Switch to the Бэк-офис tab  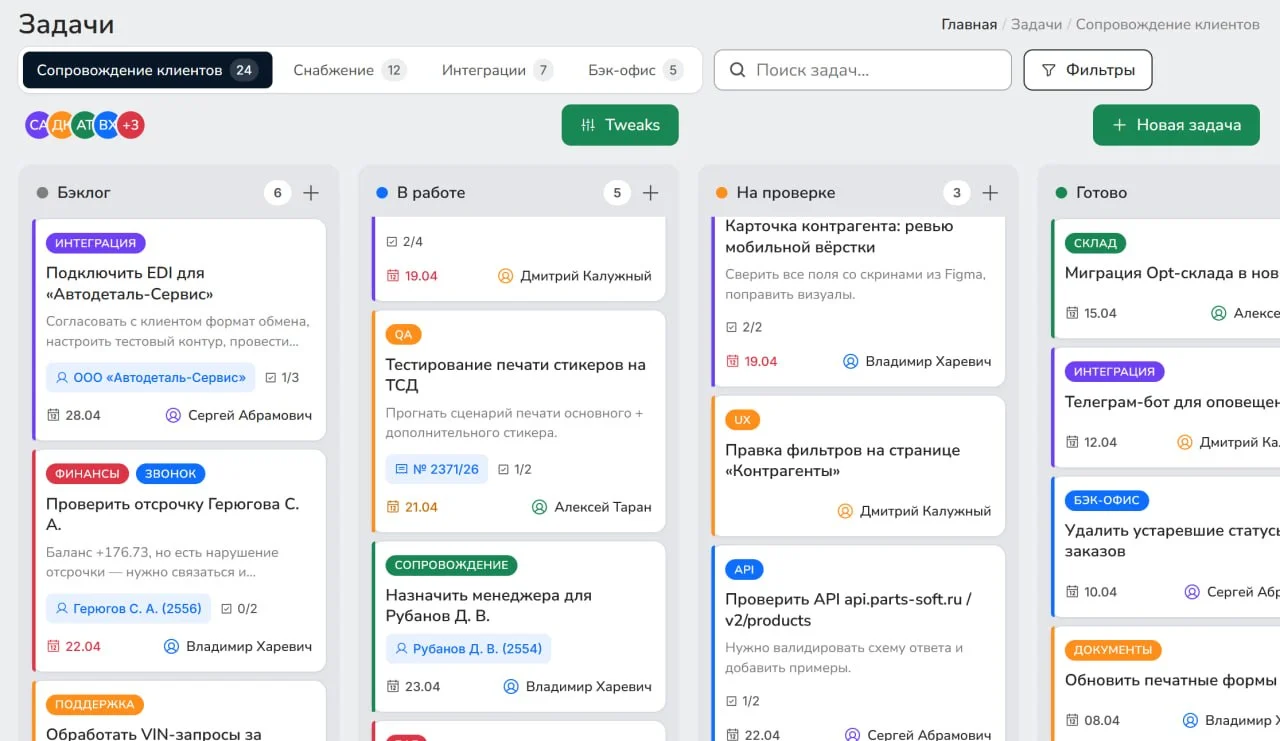pyautogui.click(x=635, y=70)
